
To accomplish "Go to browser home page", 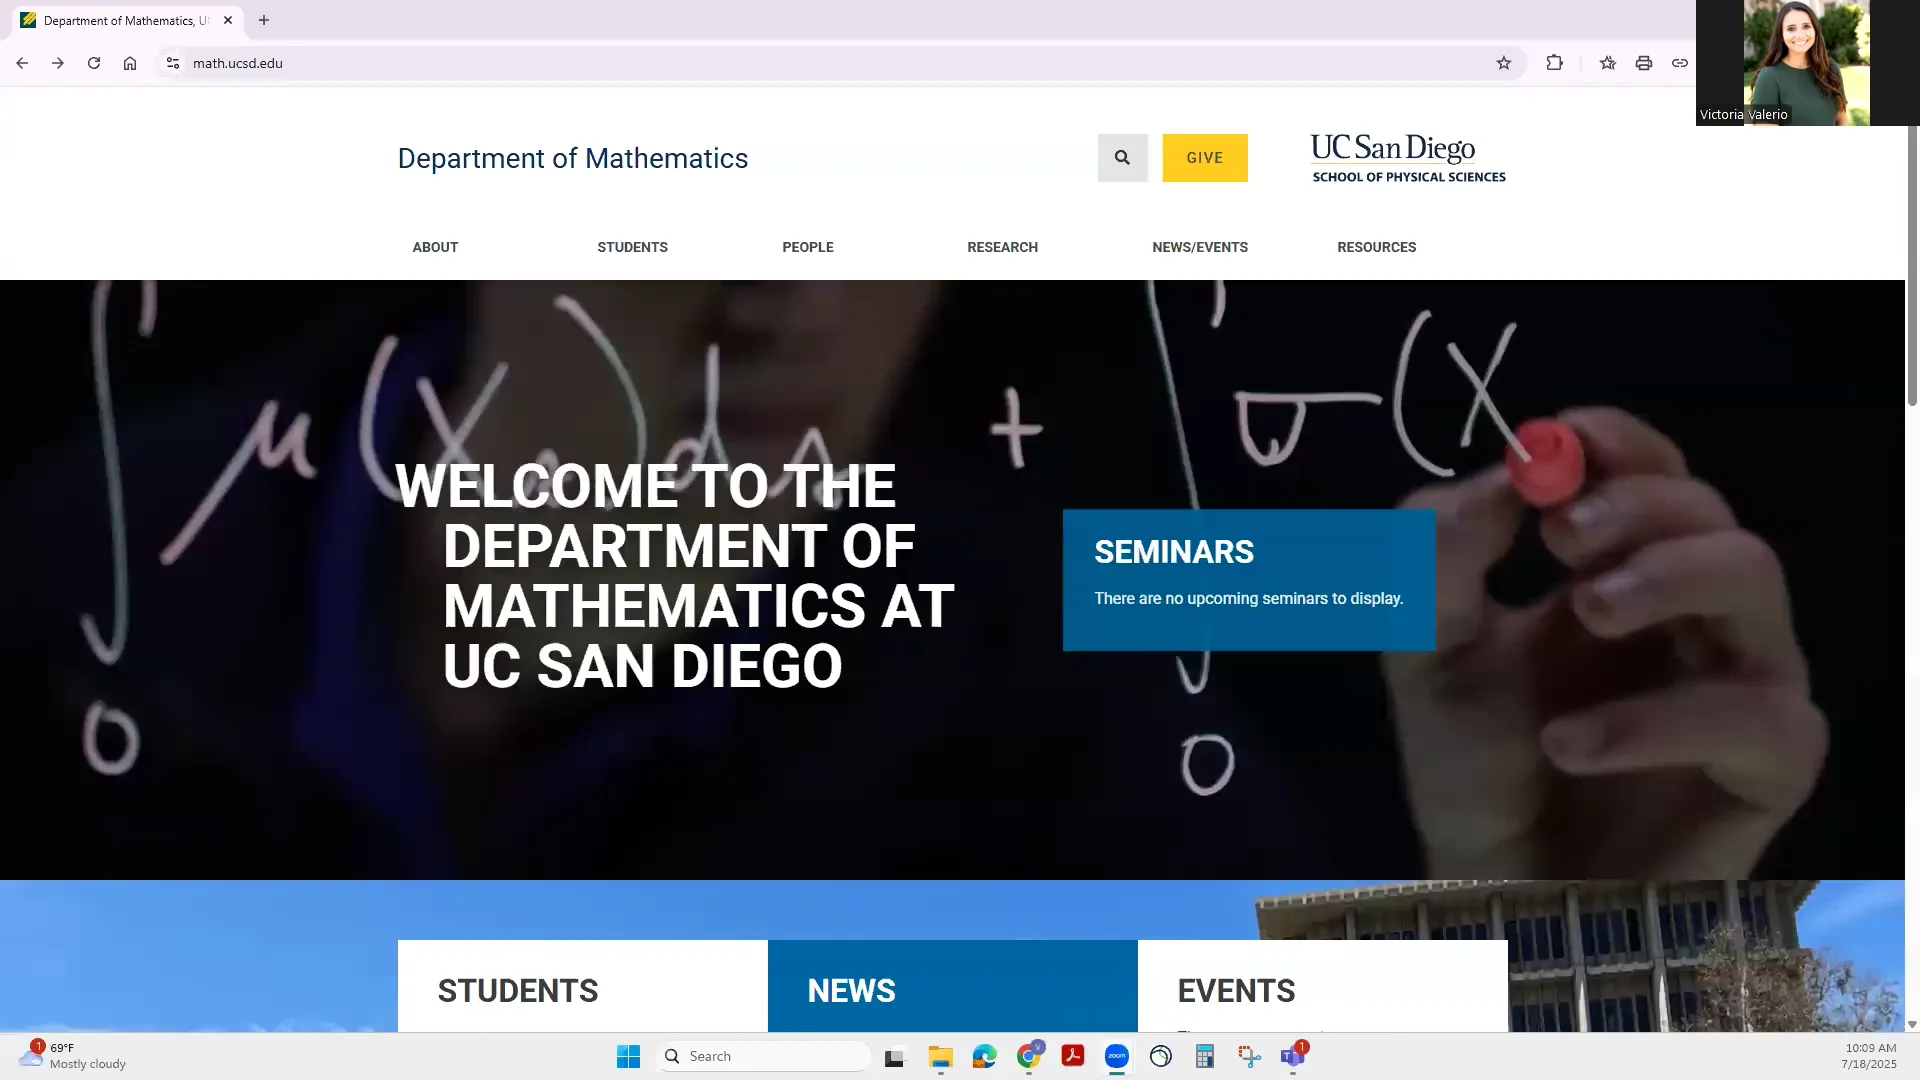I will click(x=130, y=63).
